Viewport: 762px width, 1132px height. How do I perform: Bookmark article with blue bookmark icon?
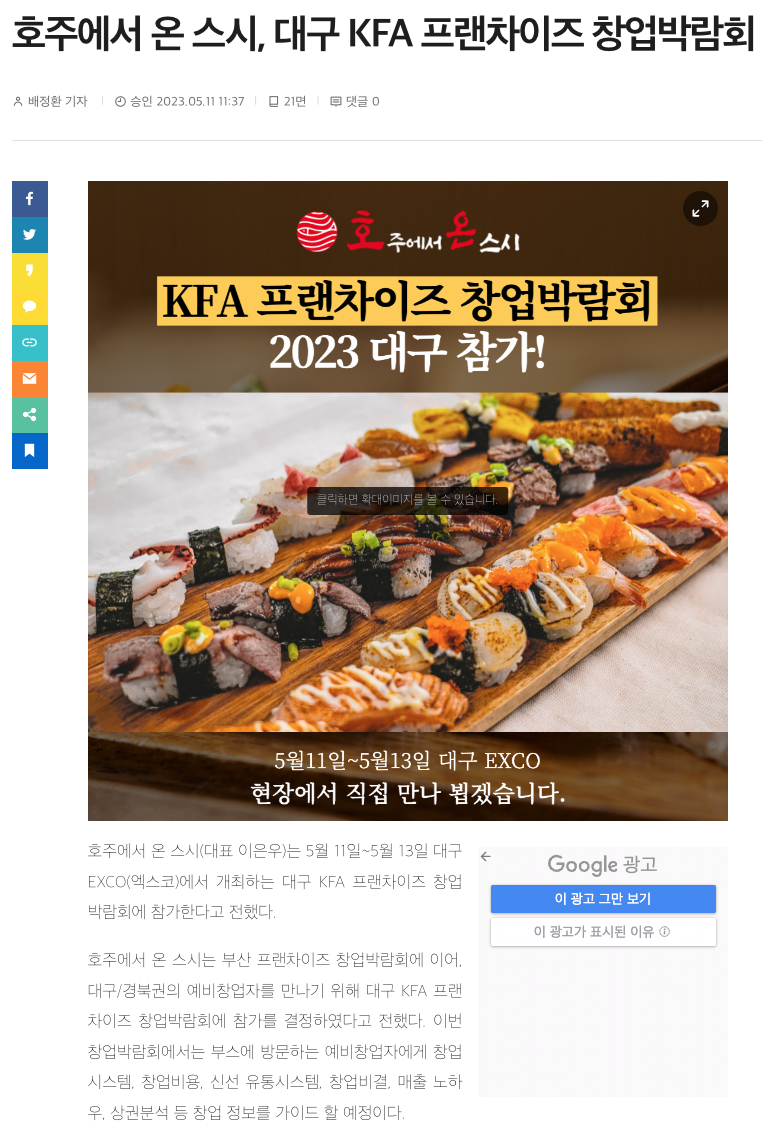point(30,450)
